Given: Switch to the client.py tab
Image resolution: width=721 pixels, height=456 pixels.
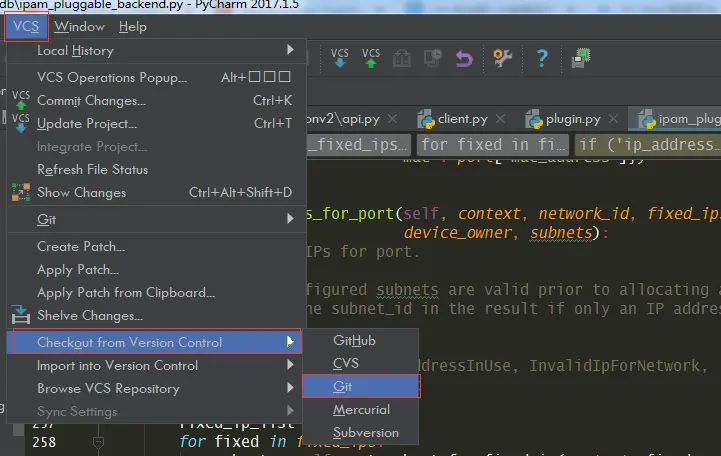Looking at the screenshot, I should point(463,119).
